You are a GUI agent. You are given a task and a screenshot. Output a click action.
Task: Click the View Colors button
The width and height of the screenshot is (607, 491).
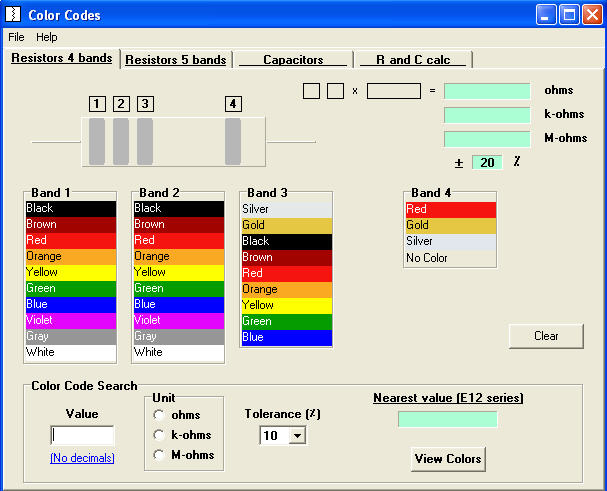pyautogui.click(x=448, y=459)
